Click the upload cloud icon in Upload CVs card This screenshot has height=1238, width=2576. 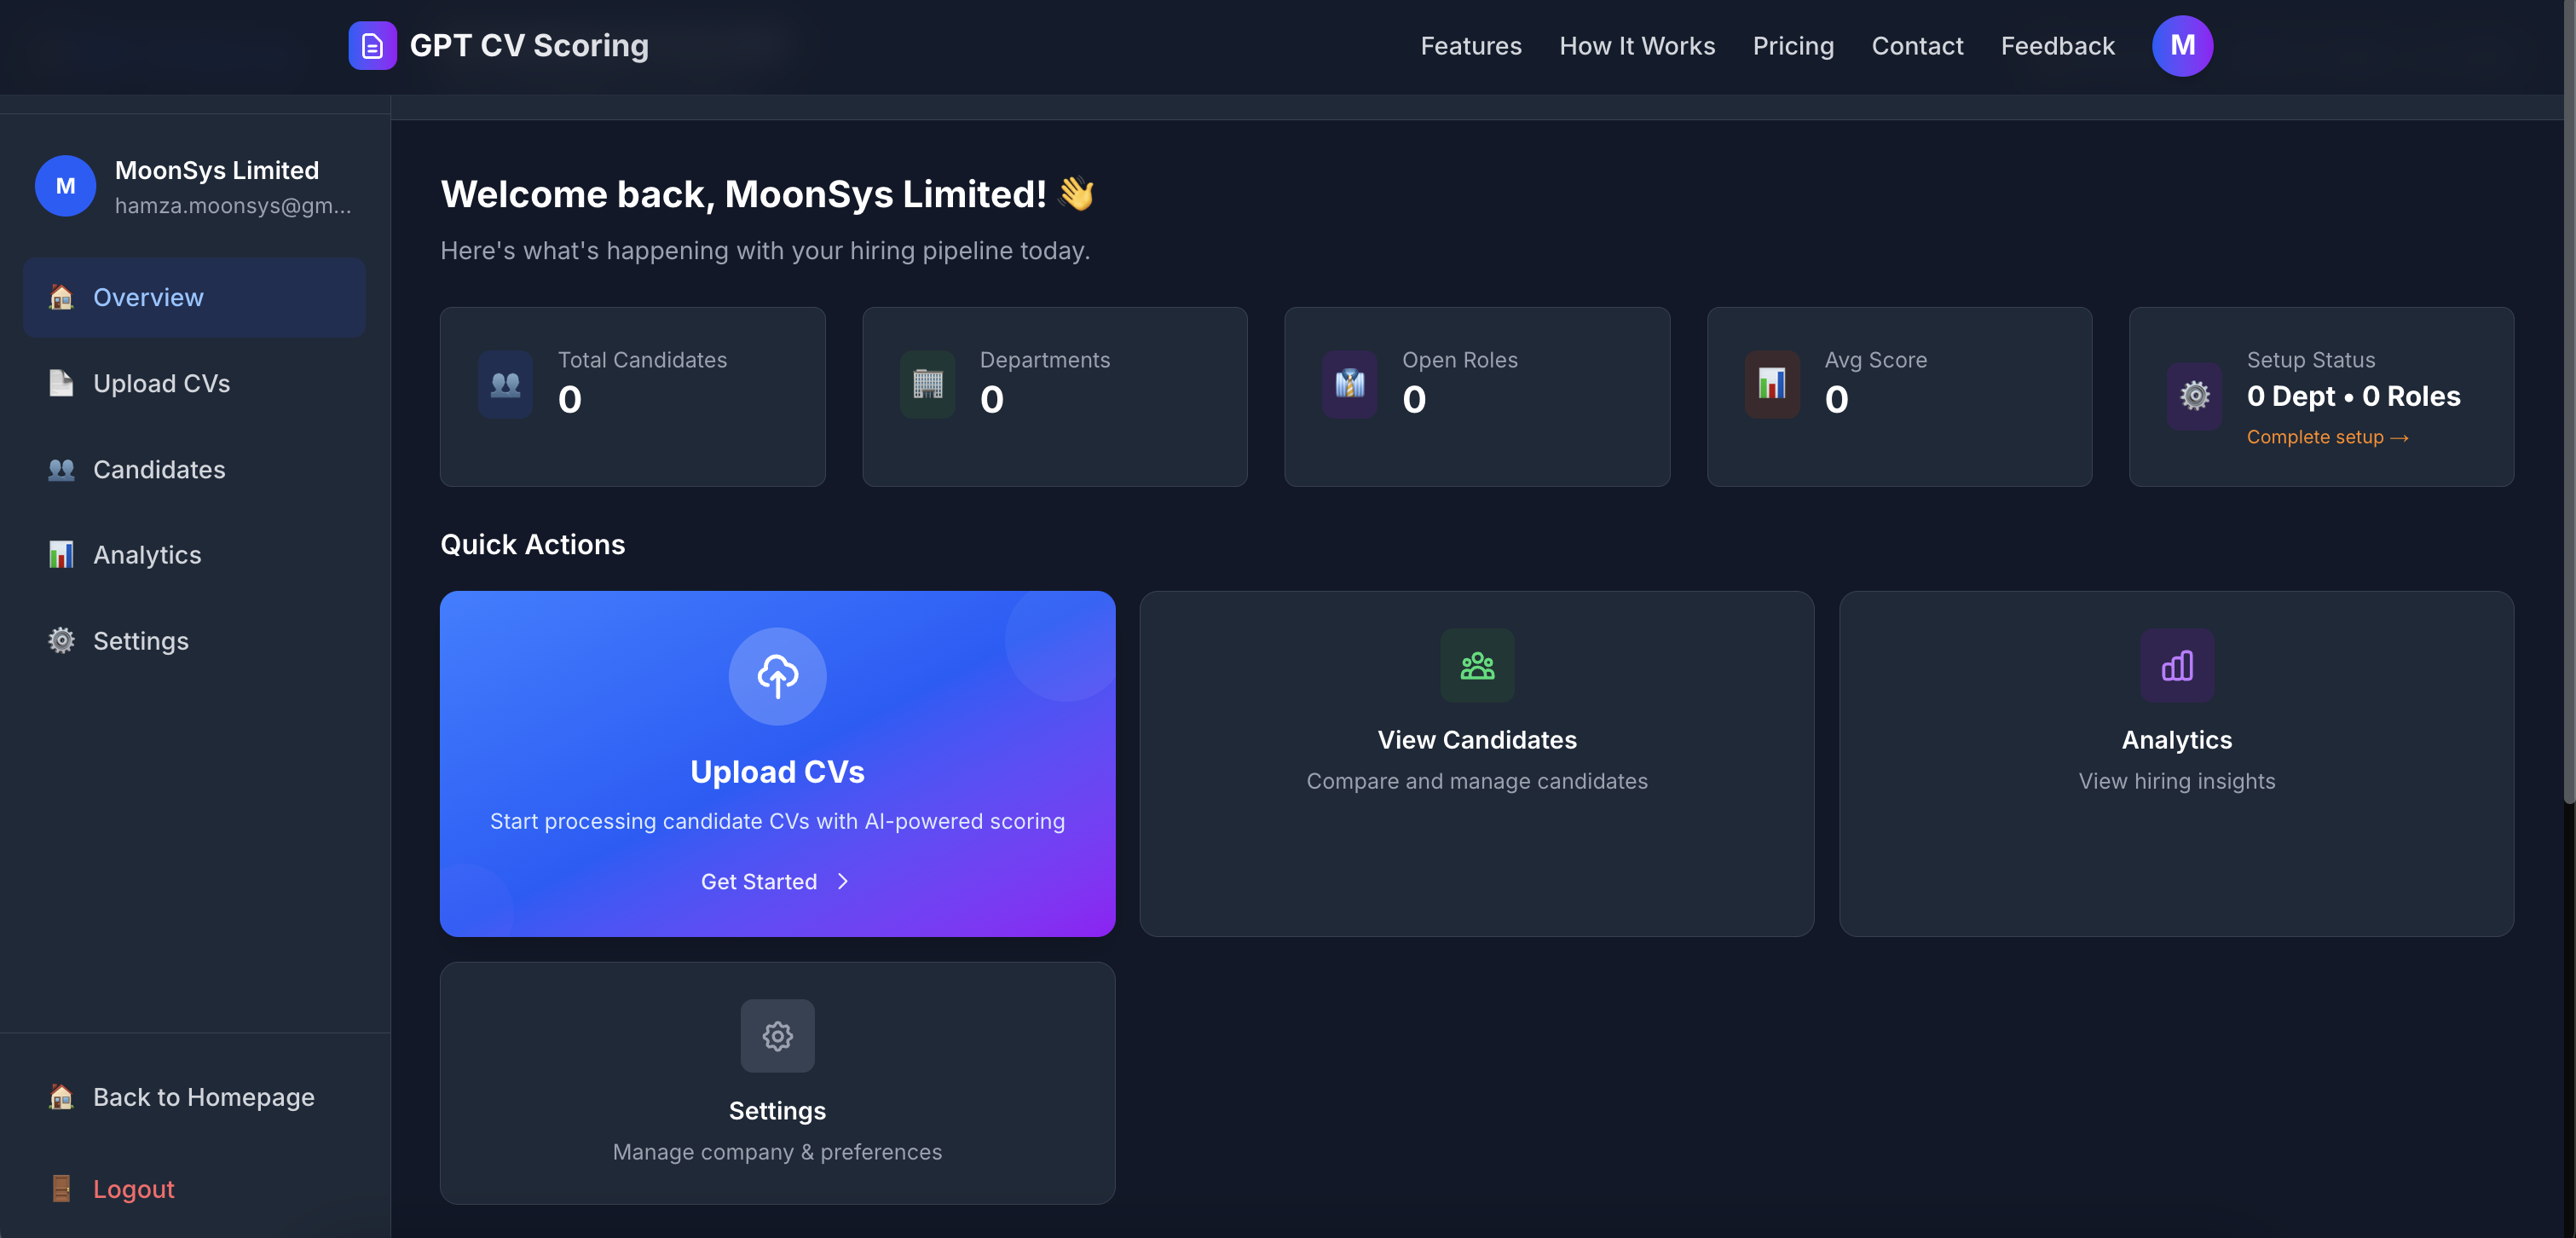pos(777,676)
